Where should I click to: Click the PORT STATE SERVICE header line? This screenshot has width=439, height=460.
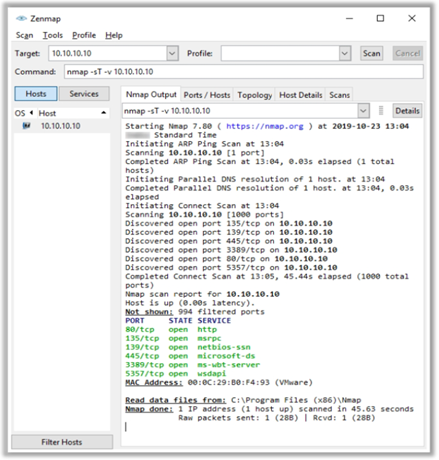tap(178, 321)
